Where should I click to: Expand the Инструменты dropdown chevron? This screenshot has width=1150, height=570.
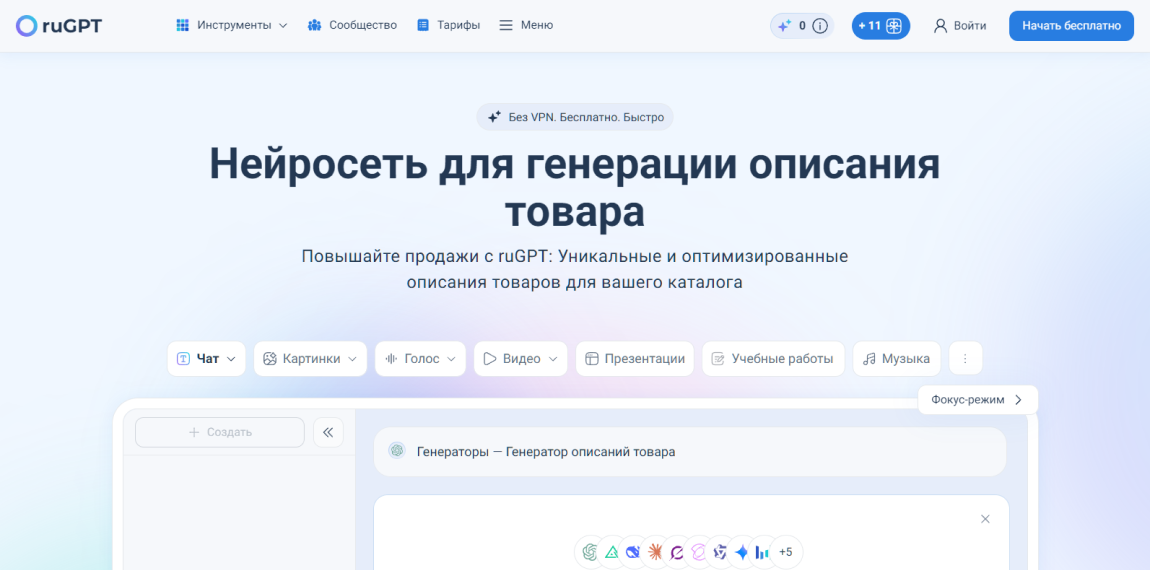pos(283,26)
